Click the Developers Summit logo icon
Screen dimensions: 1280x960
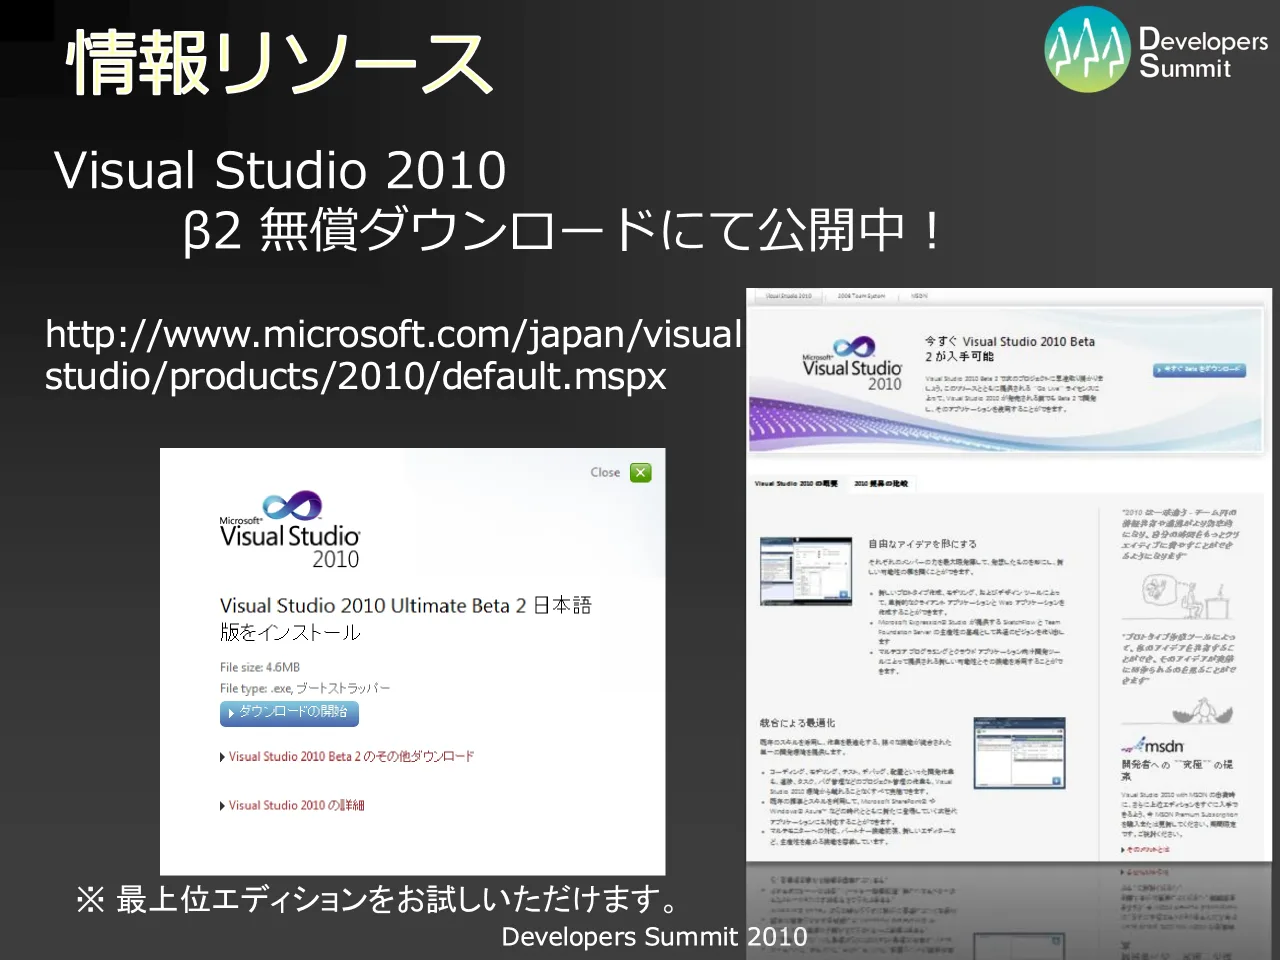click(1087, 50)
